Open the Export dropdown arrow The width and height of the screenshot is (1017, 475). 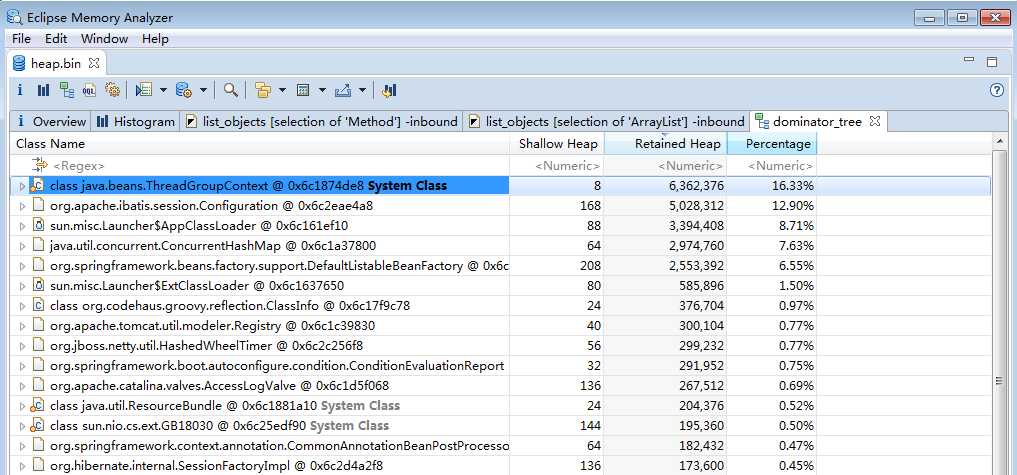362,90
